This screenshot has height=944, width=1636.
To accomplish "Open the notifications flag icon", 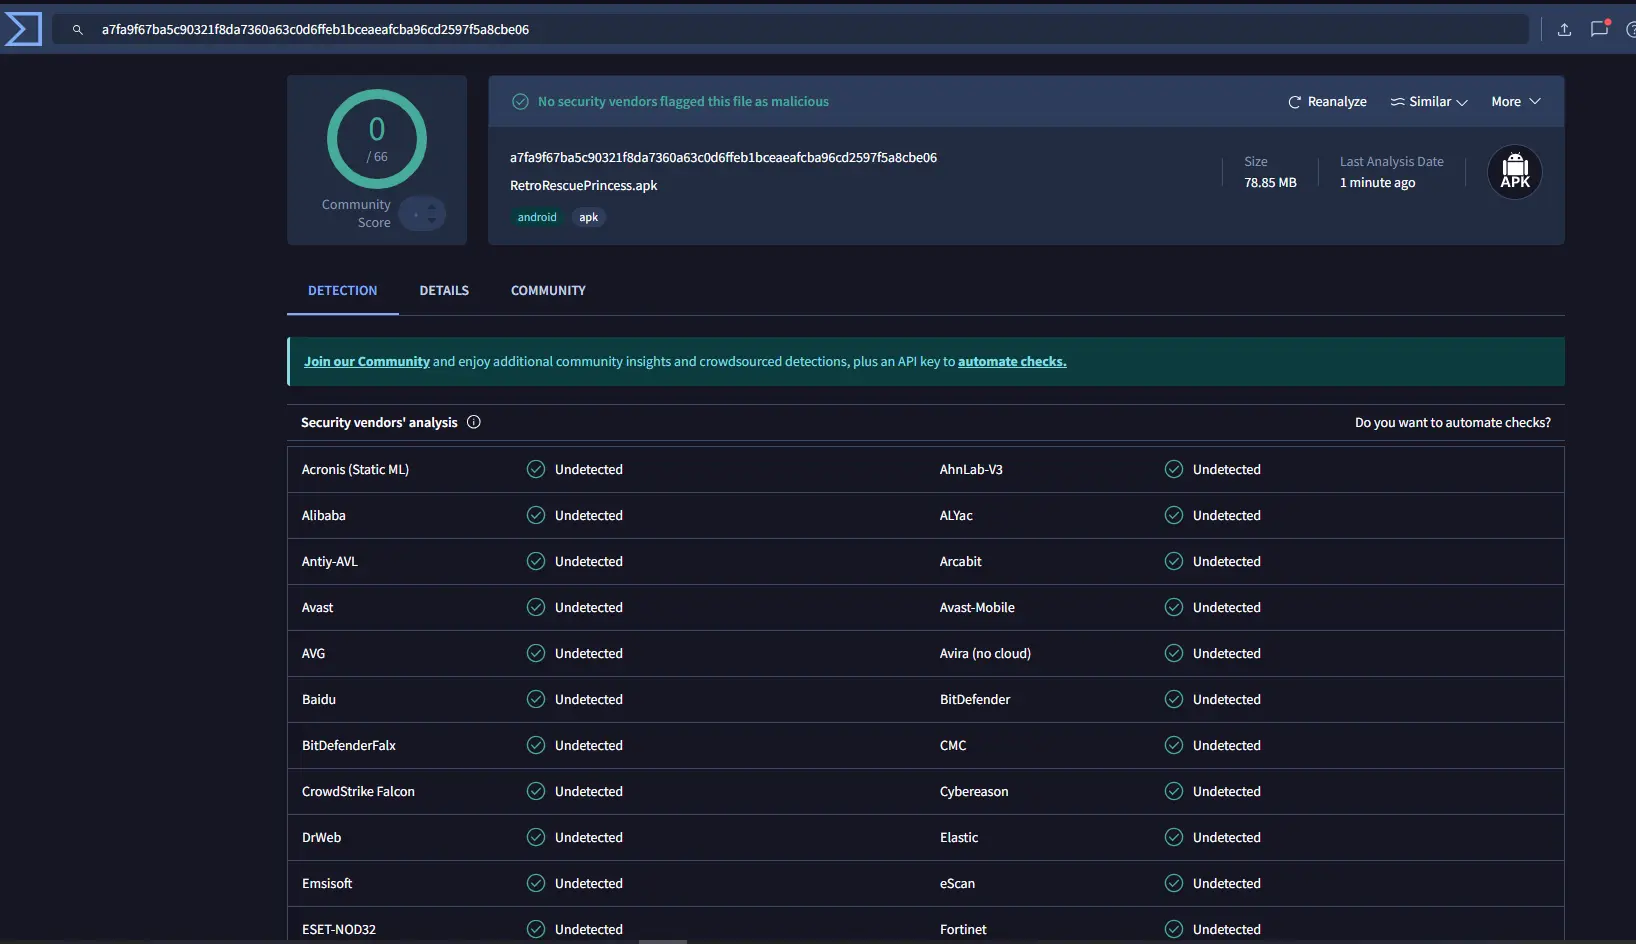I will point(1600,28).
